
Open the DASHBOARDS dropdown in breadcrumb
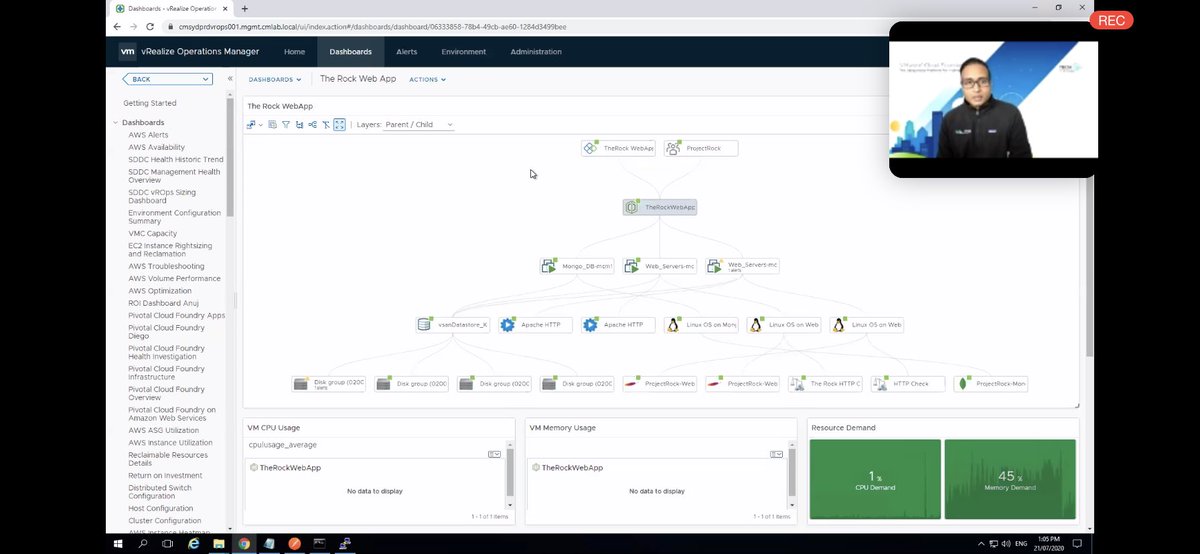point(275,79)
